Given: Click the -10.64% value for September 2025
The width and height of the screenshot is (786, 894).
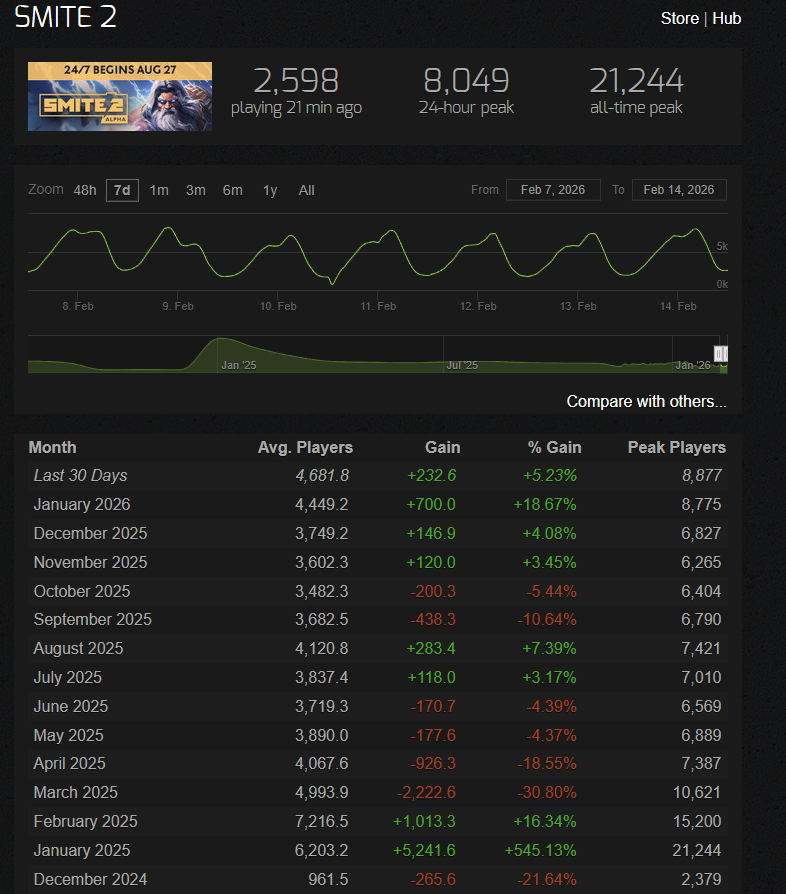Looking at the screenshot, I should click(547, 619).
